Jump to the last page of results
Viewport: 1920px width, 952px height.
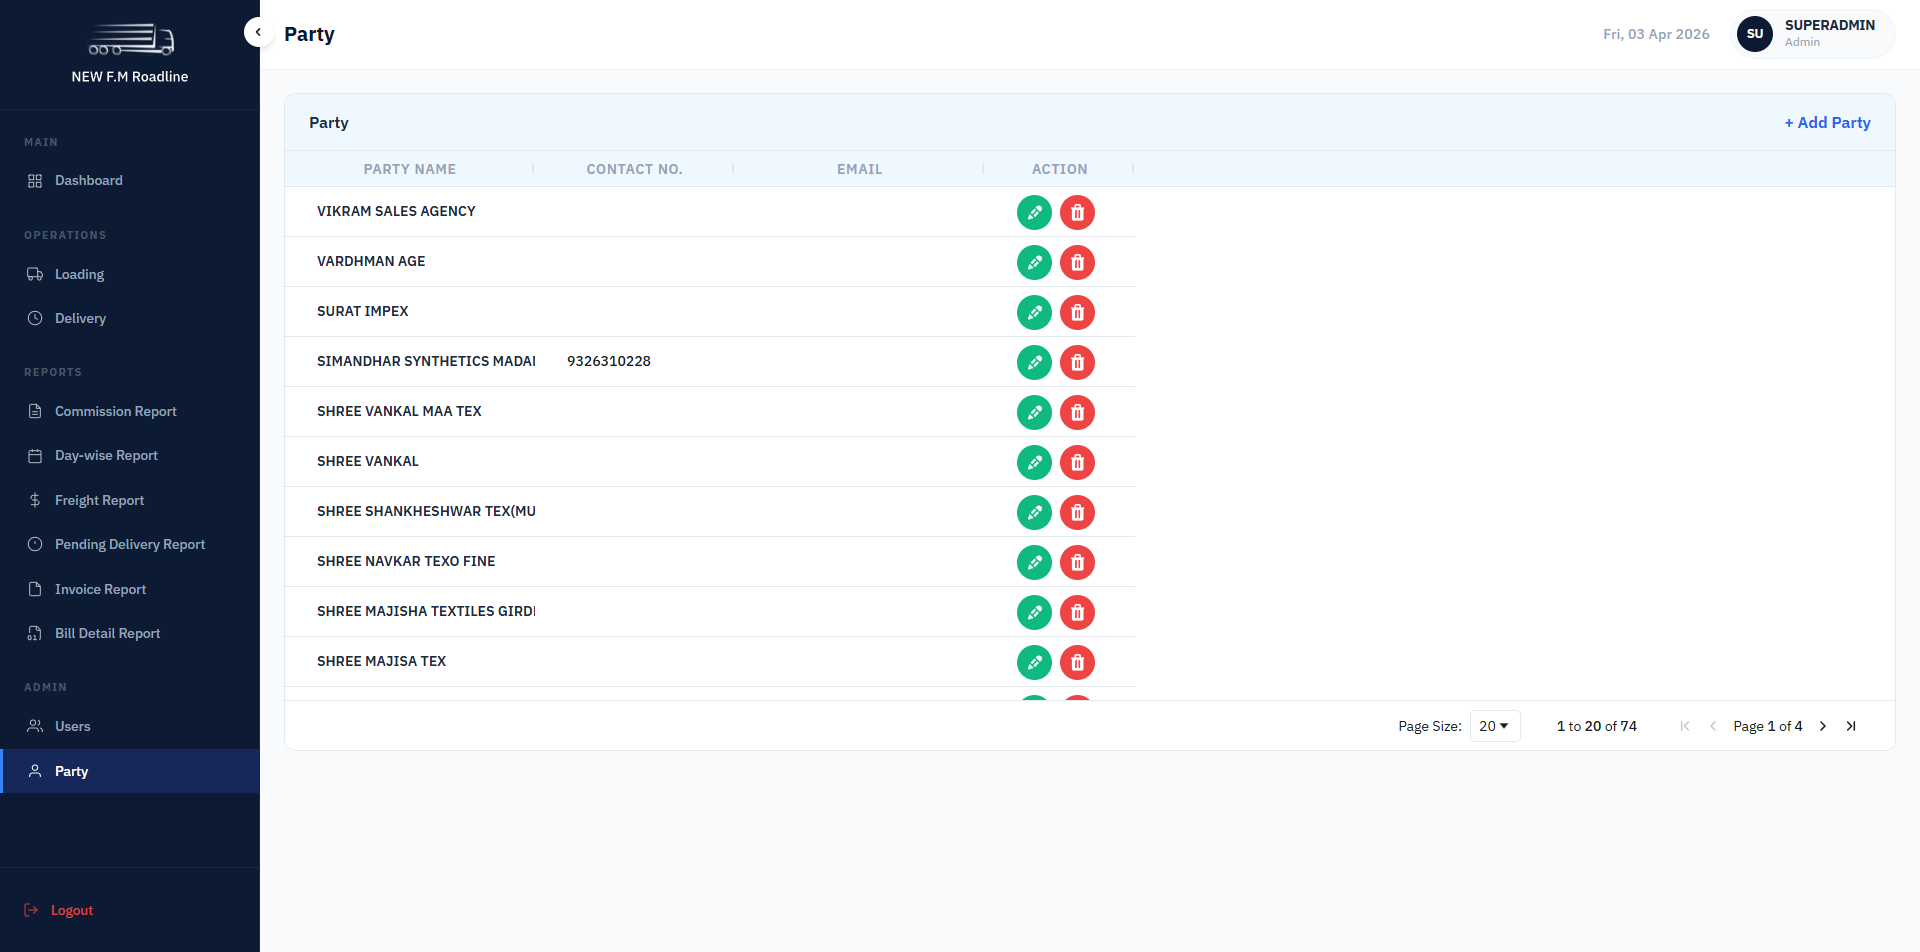coord(1852,726)
